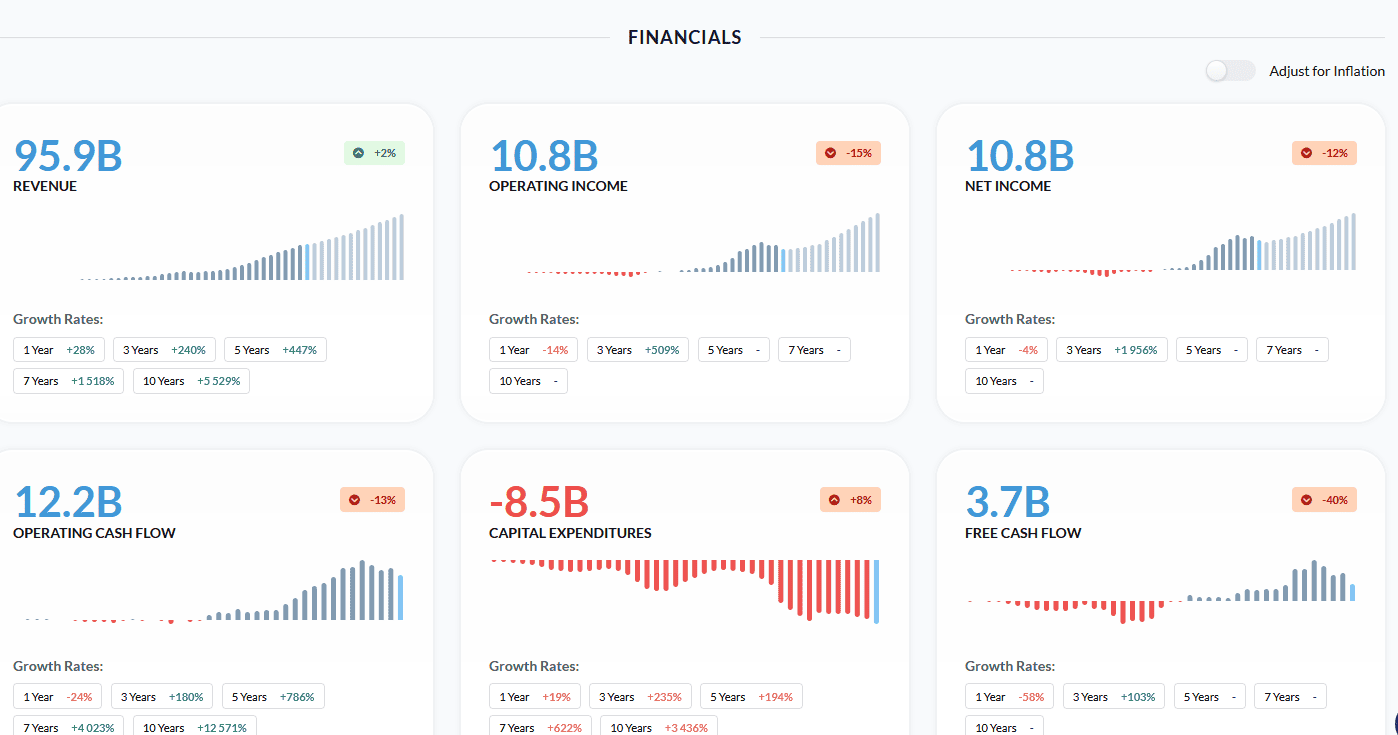
Task: Click the OPERATING INCOME card label
Action: coord(558,186)
